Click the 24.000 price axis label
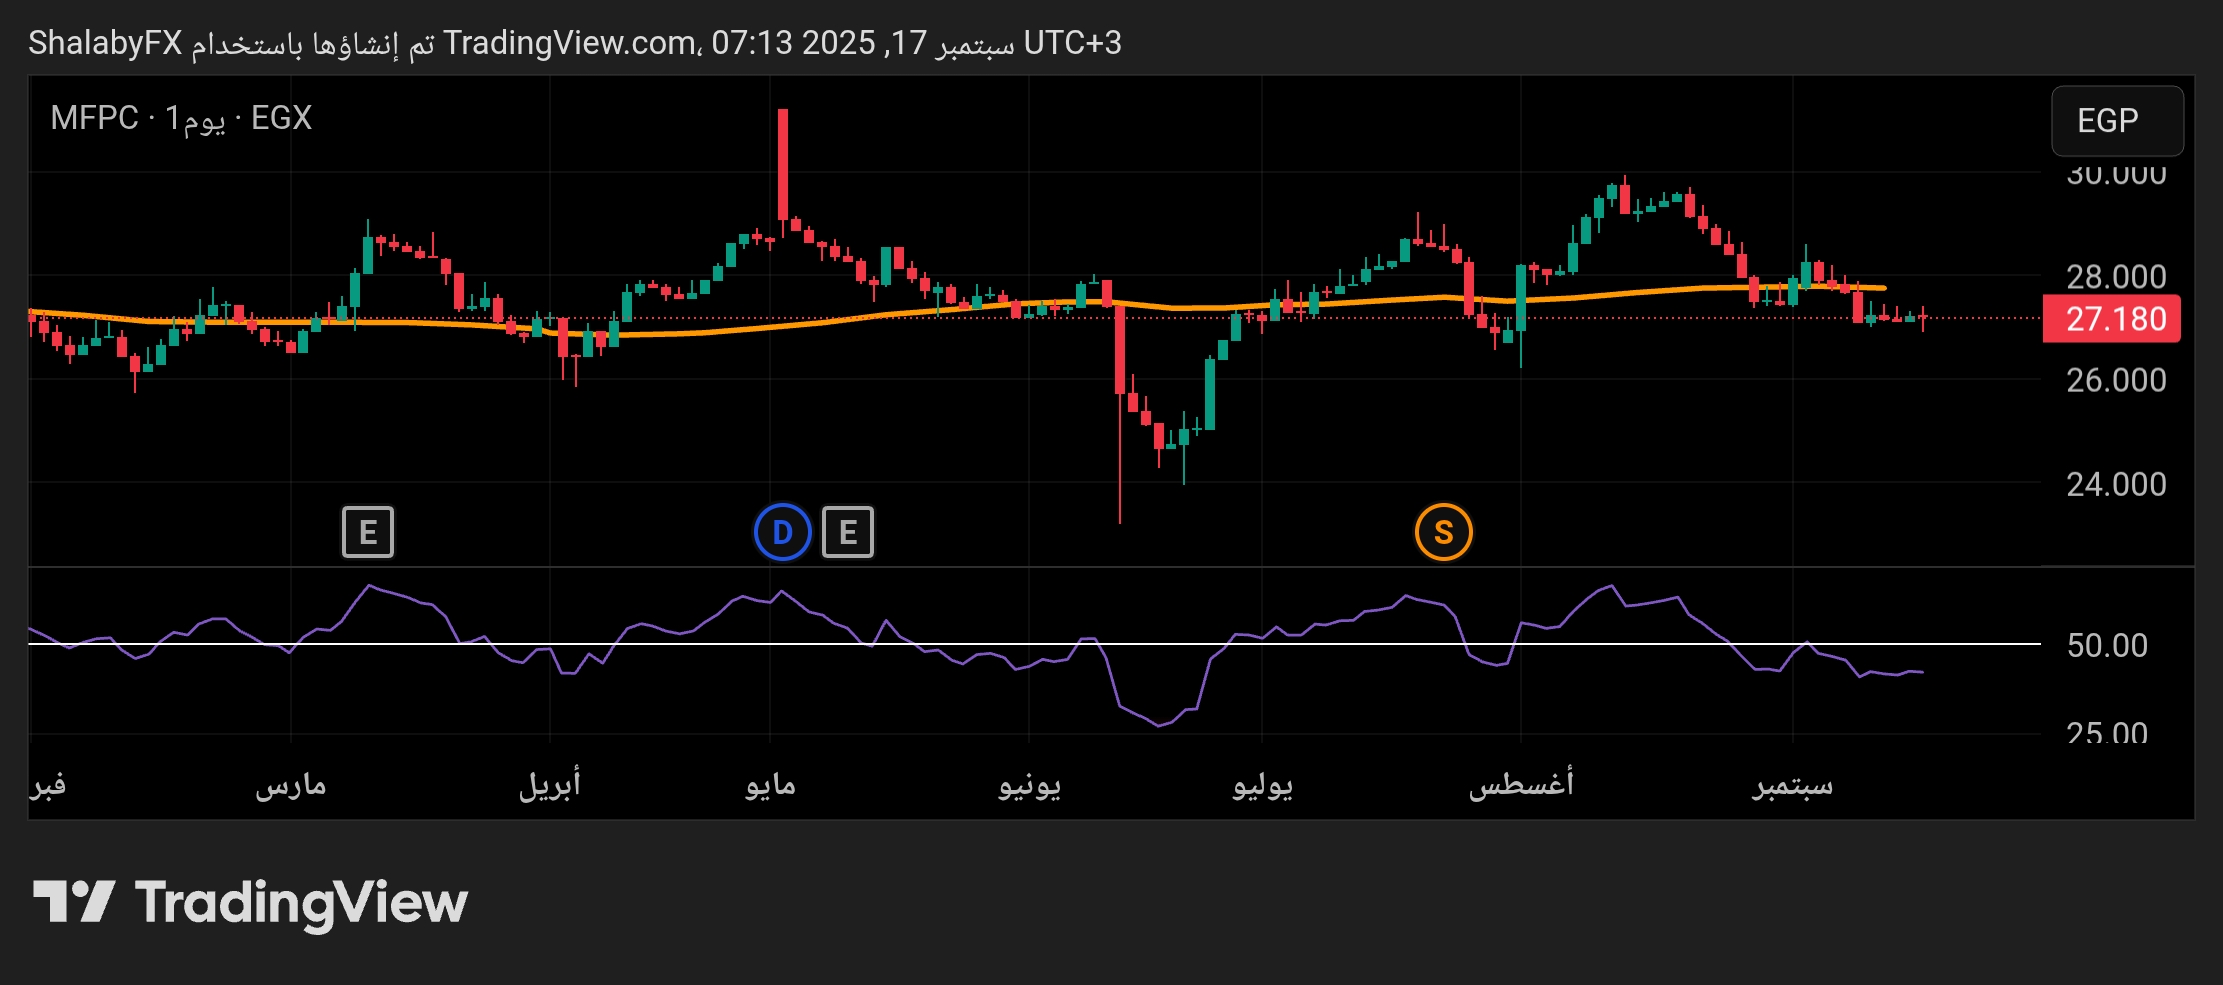The image size is (2223, 985). (x=2116, y=484)
